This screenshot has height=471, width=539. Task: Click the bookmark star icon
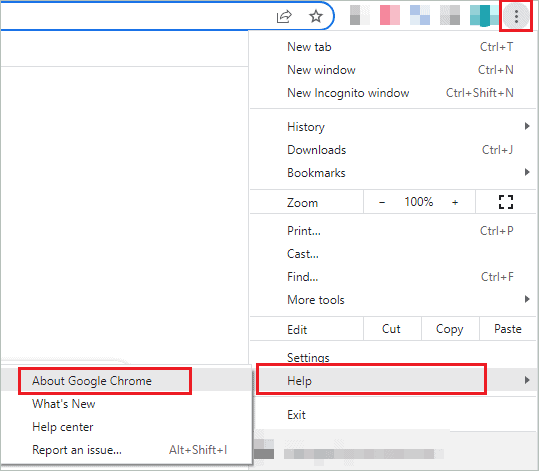tap(316, 17)
